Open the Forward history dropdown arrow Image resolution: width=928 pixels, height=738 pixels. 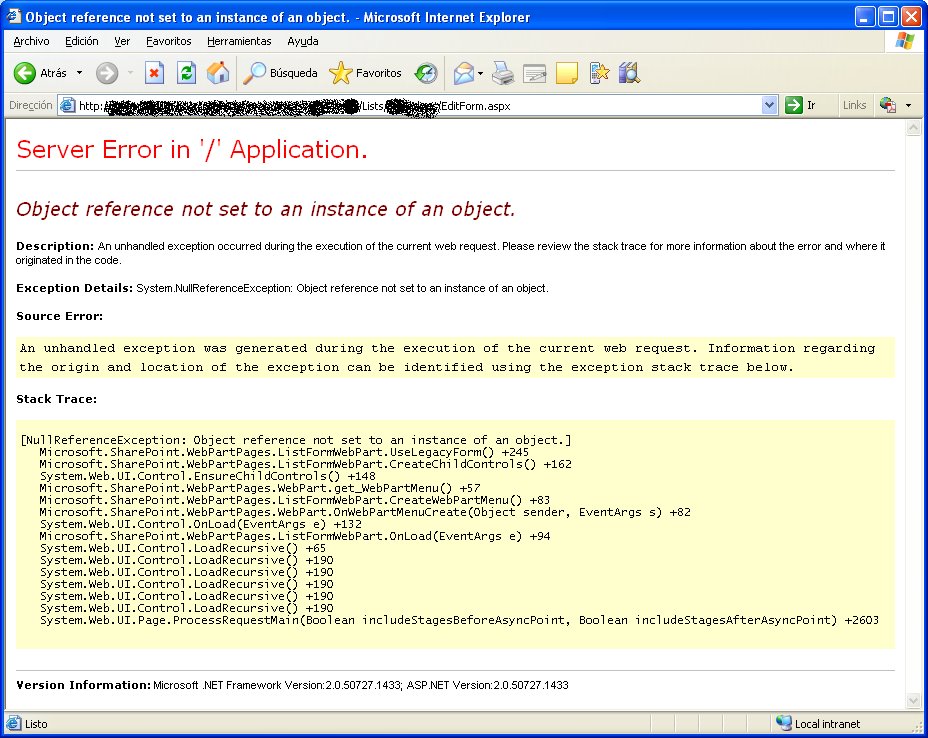[130, 73]
